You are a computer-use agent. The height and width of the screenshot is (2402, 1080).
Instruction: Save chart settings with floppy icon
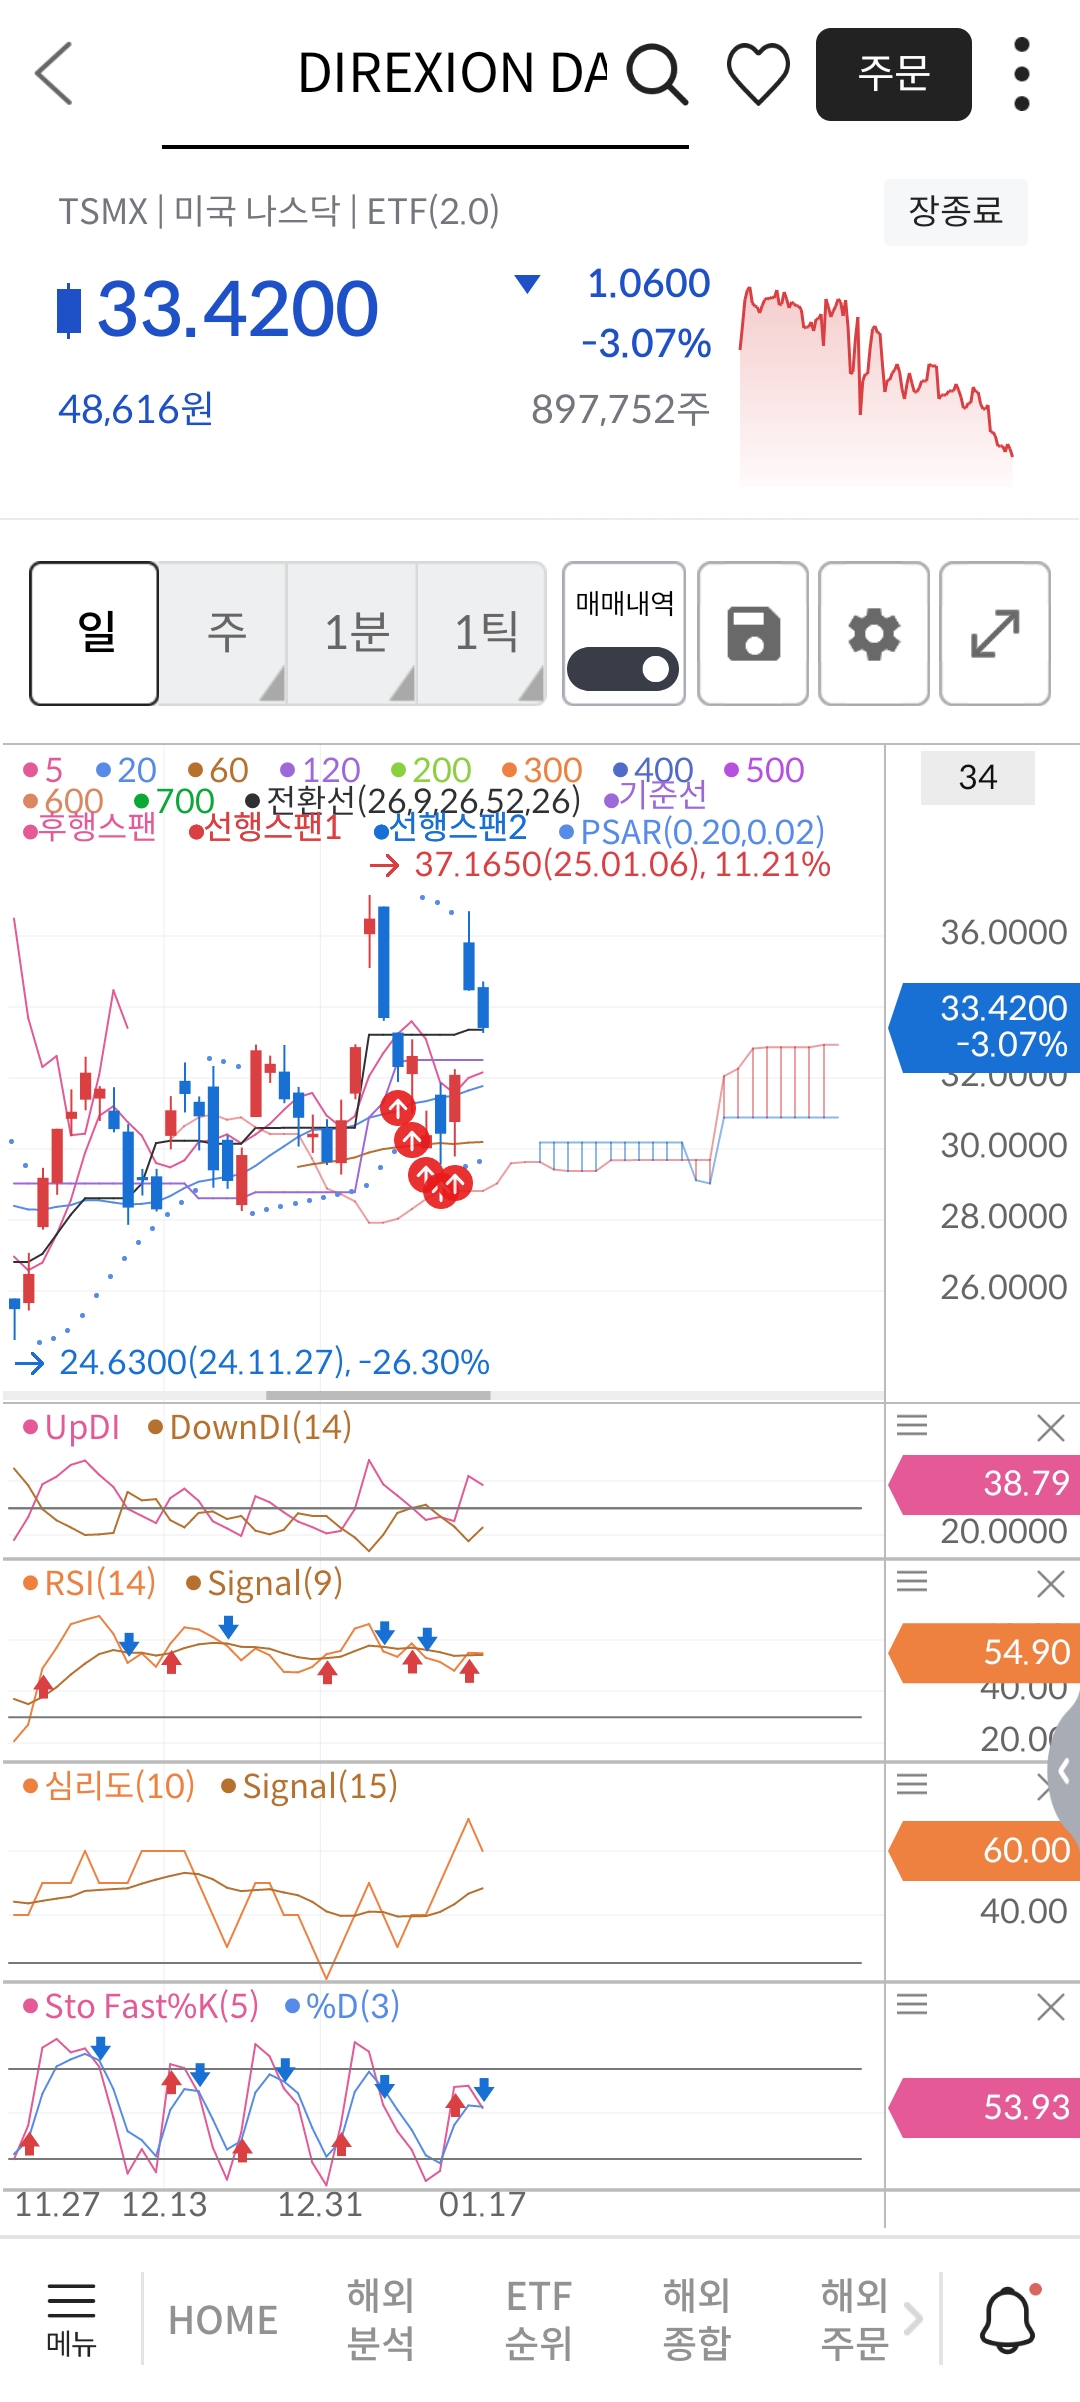click(x=753, y=634)
